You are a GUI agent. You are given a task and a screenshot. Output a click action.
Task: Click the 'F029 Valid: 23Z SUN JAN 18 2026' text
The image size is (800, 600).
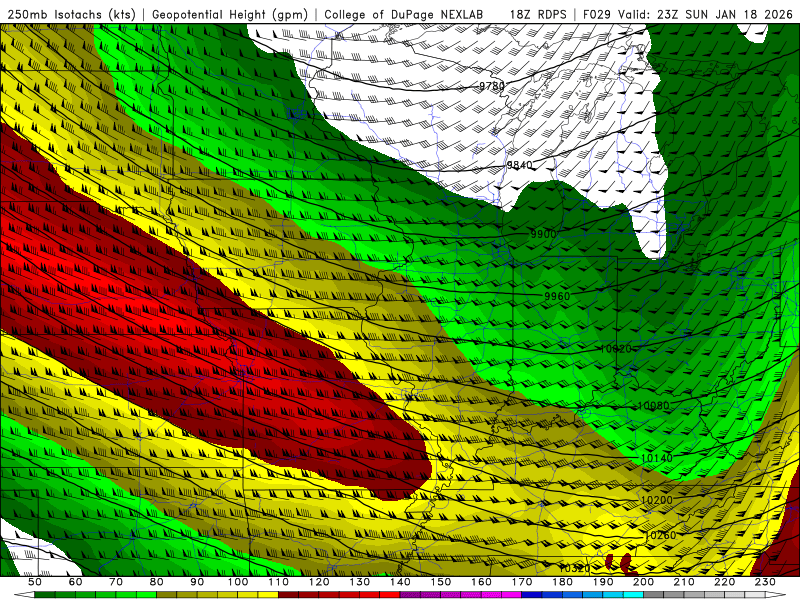pos(688,15)
